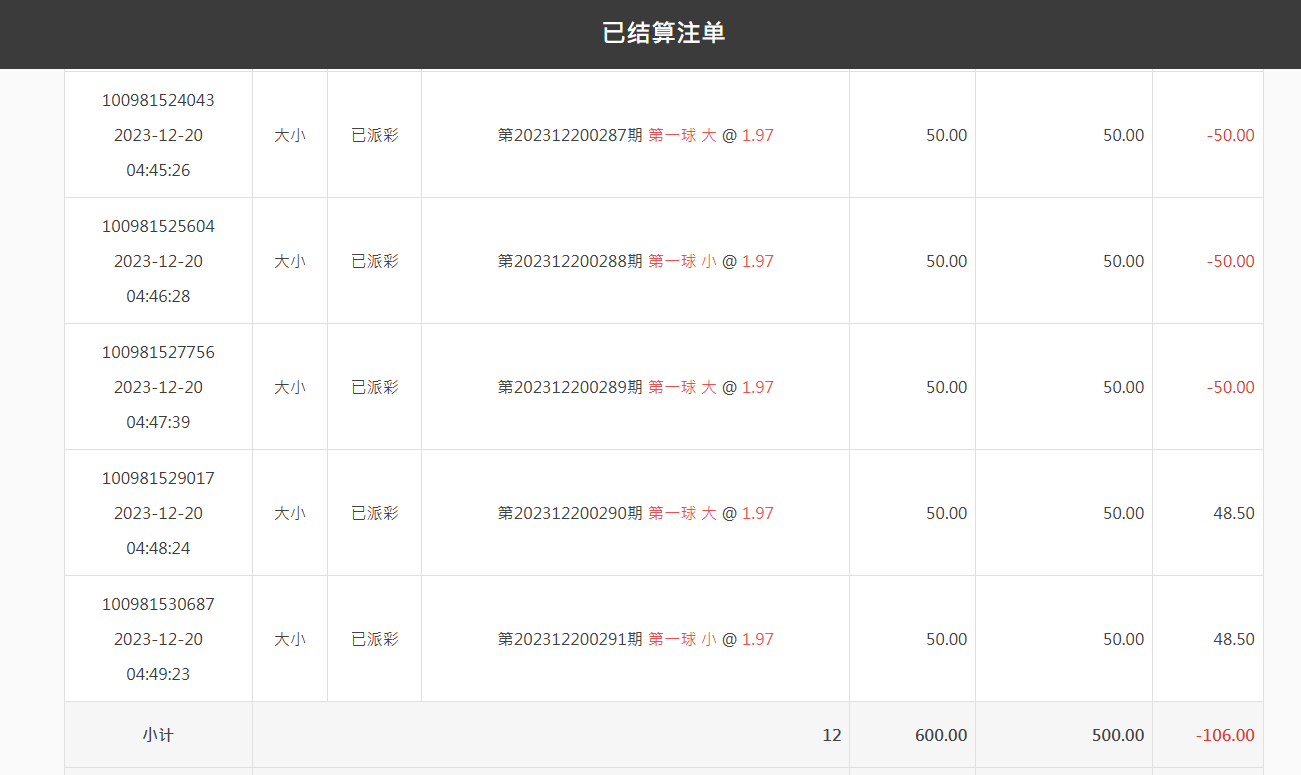
Task: Open bet details for period 202312200287
Action: (635, 135)
